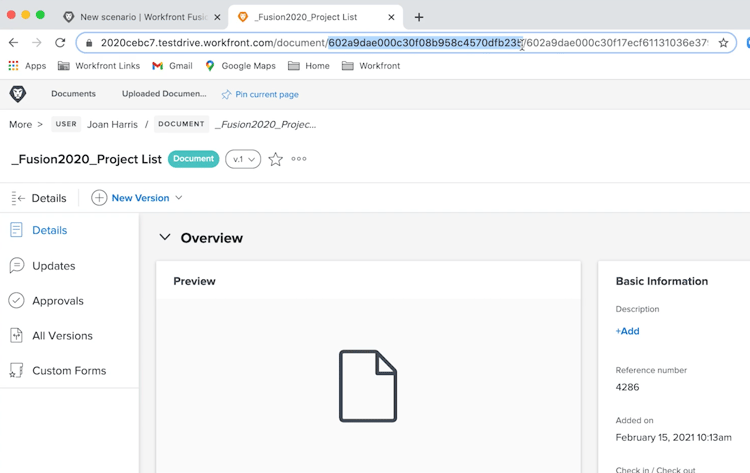Open the Gmail bookmark

click(172, 66)
